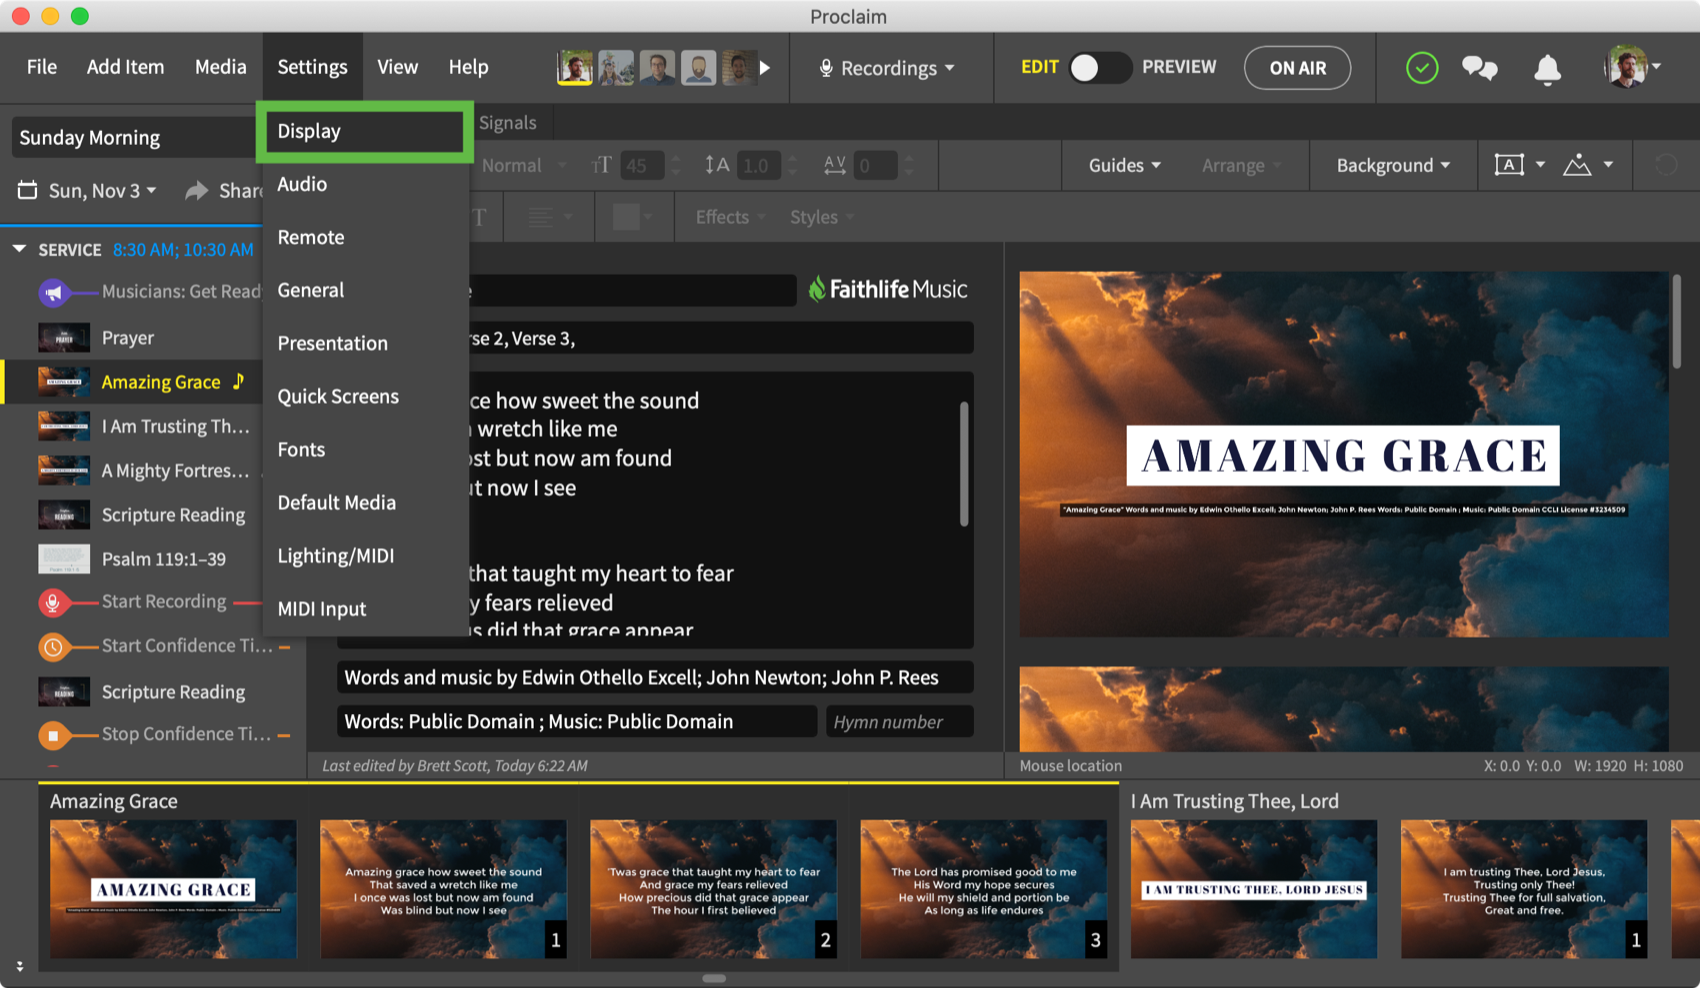Click the Share arrow icon
The height and width of the screenshot is (988, 1700).
197,190
